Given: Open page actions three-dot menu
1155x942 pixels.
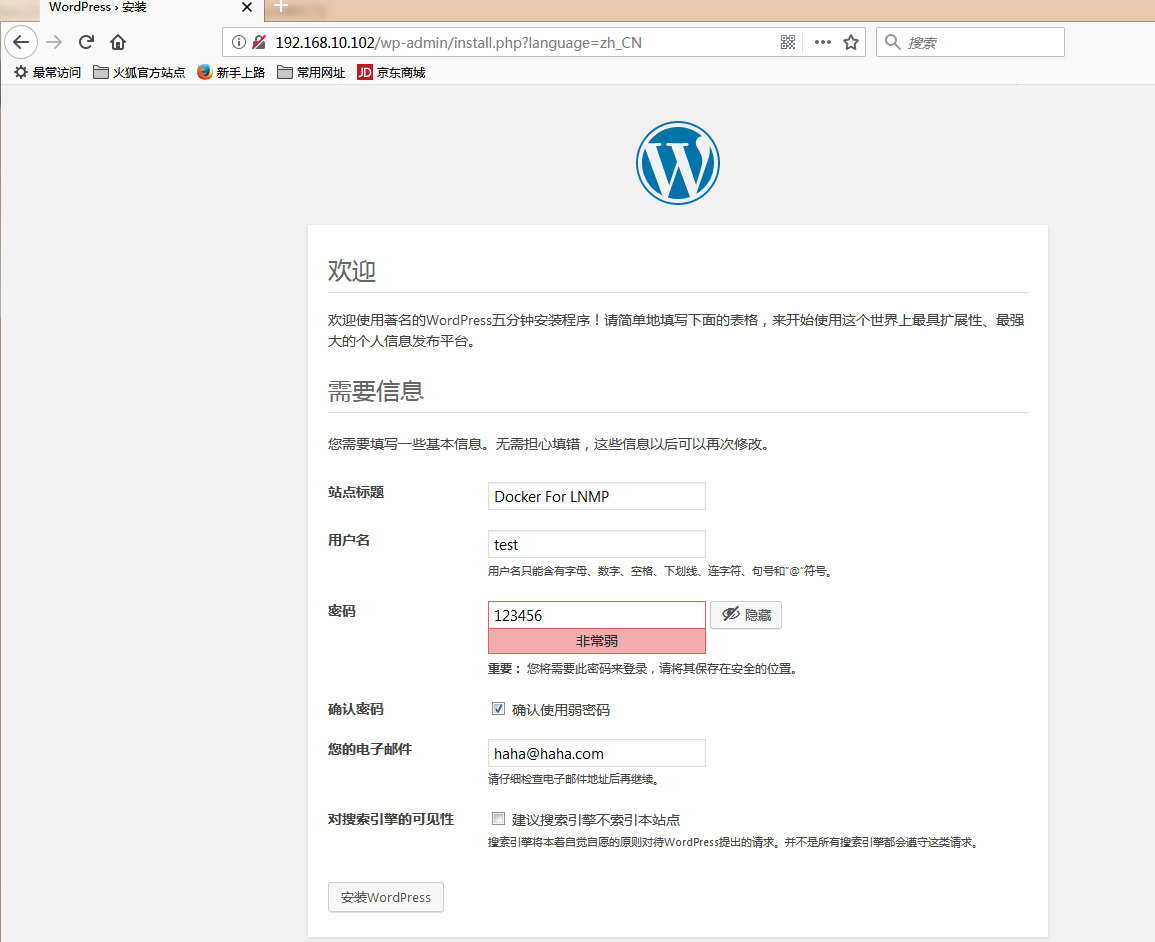Looking at the screenshot, I should pos(823,42).
